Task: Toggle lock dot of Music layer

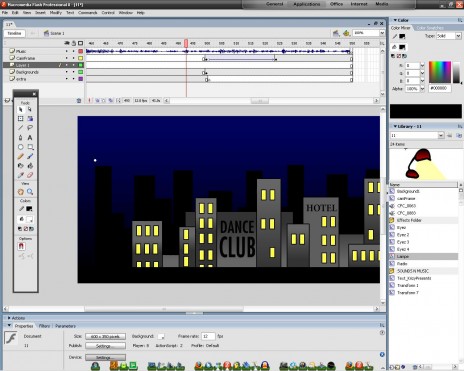Action: pyautogui.click(x=73, y=51)
